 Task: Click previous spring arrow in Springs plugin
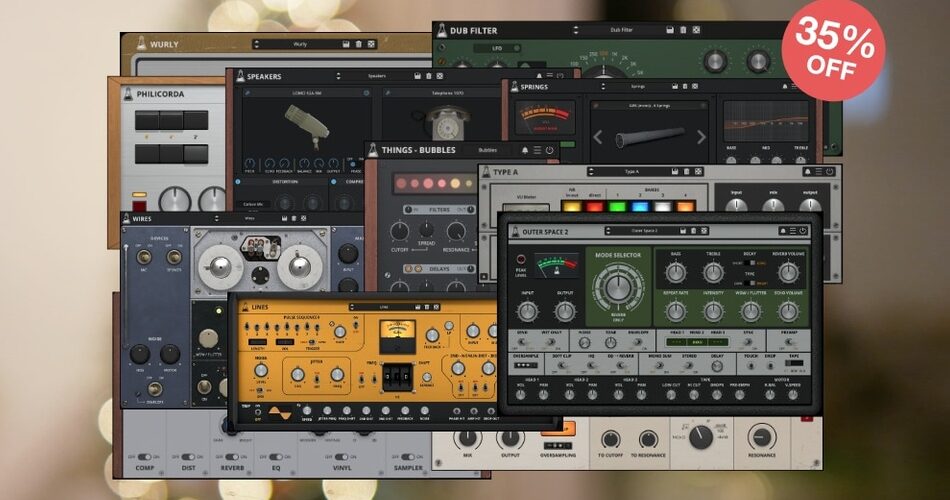(597, 137)
